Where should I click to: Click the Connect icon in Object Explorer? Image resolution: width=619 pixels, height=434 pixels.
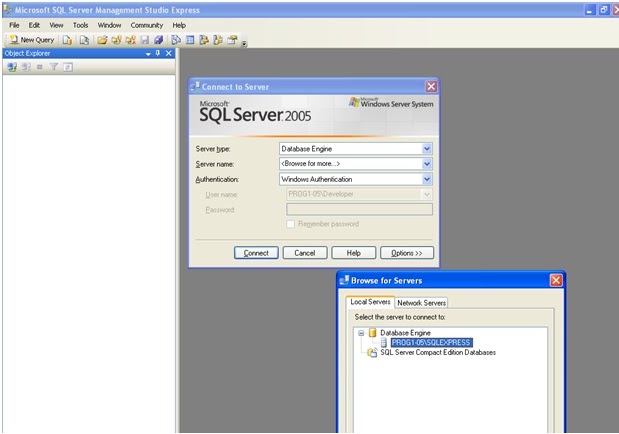tap(12, 67)
